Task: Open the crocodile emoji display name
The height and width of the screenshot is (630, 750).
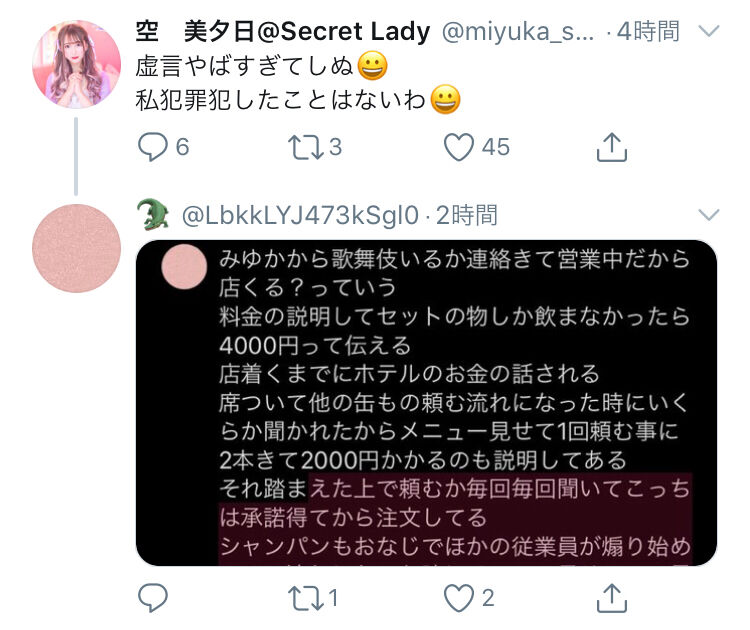Action: tap(153, 215)
